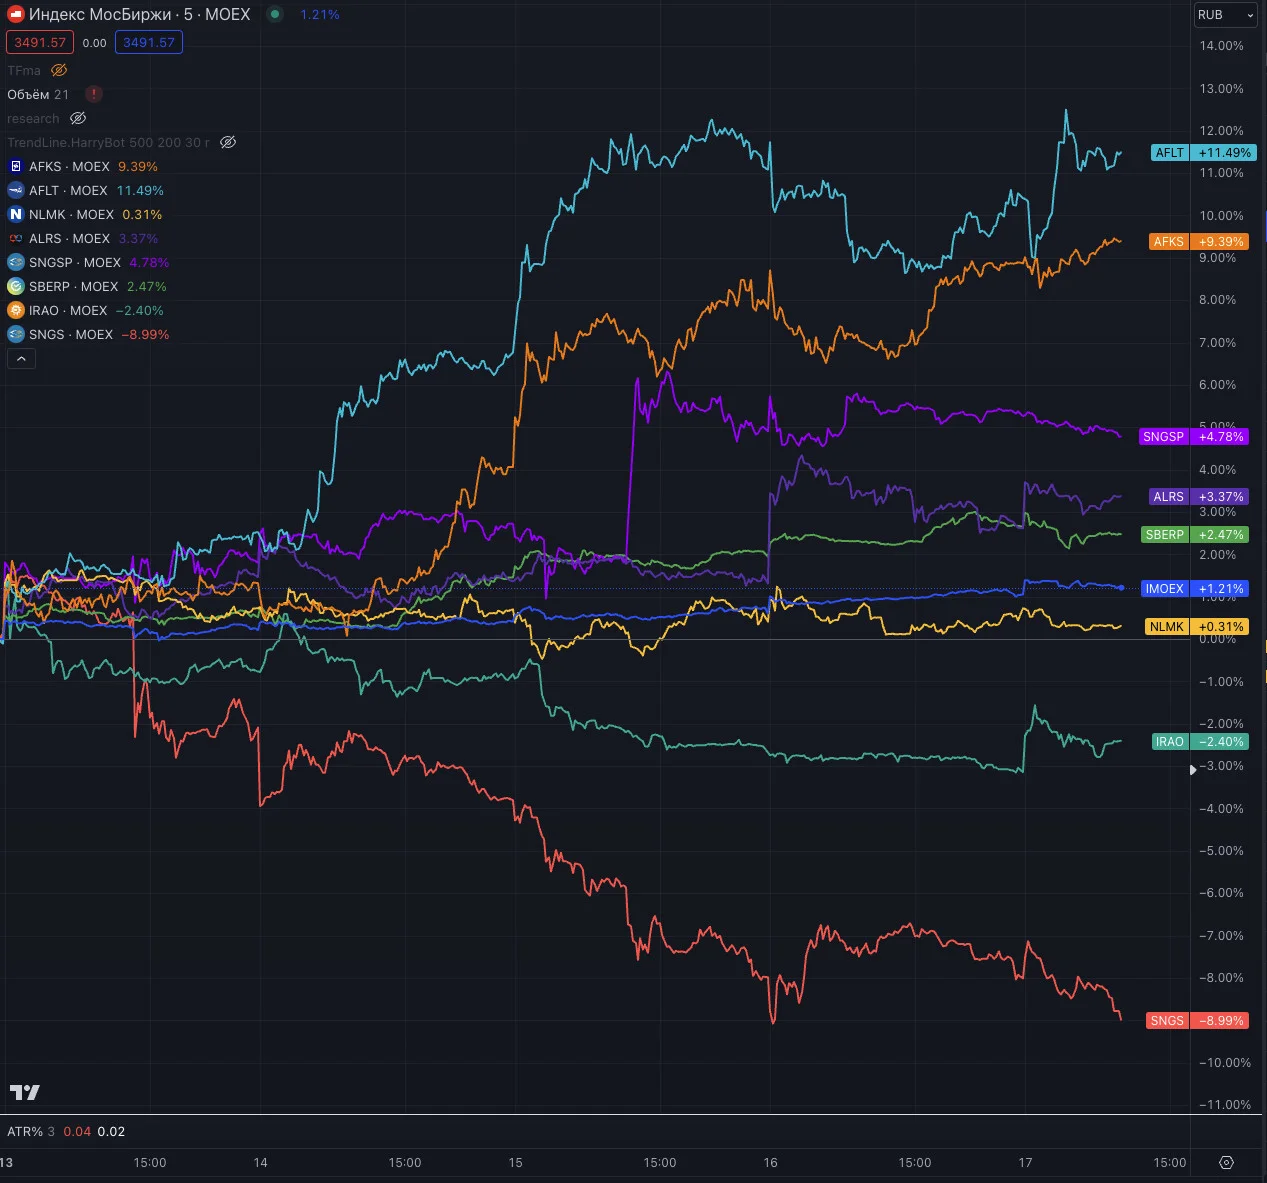Open chart settings gear icon

click(1227, 1162)
